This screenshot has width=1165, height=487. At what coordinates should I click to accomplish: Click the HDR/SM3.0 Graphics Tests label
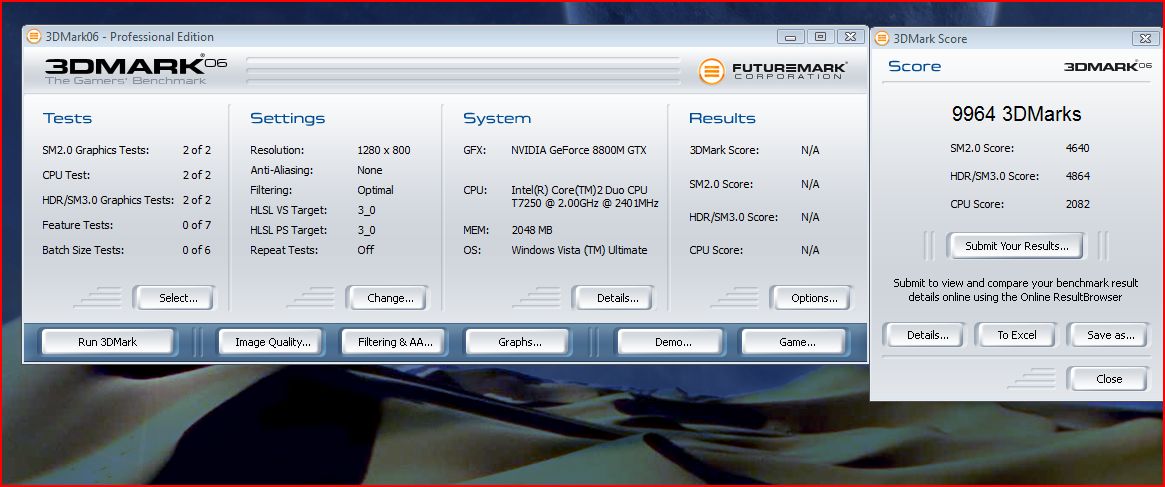(108, 200)
